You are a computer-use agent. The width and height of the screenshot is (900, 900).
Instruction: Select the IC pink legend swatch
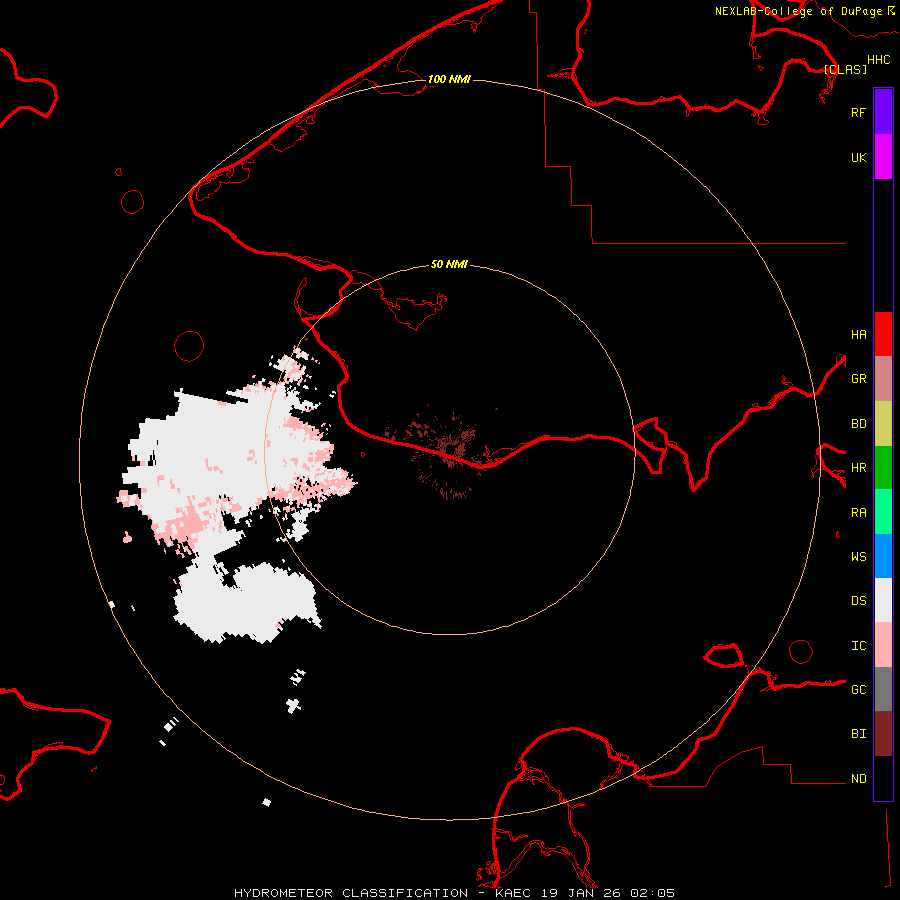[x=883, y=645]
